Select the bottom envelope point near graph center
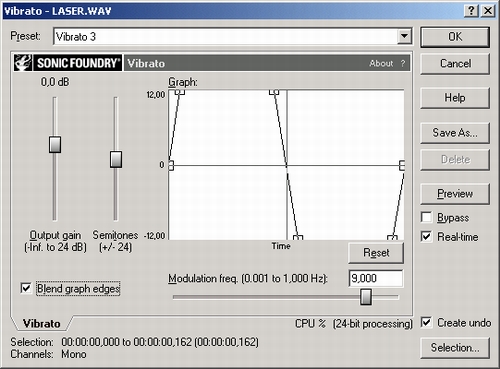The image size is (500, 369). pyautogui.click(x=298, y=237)
